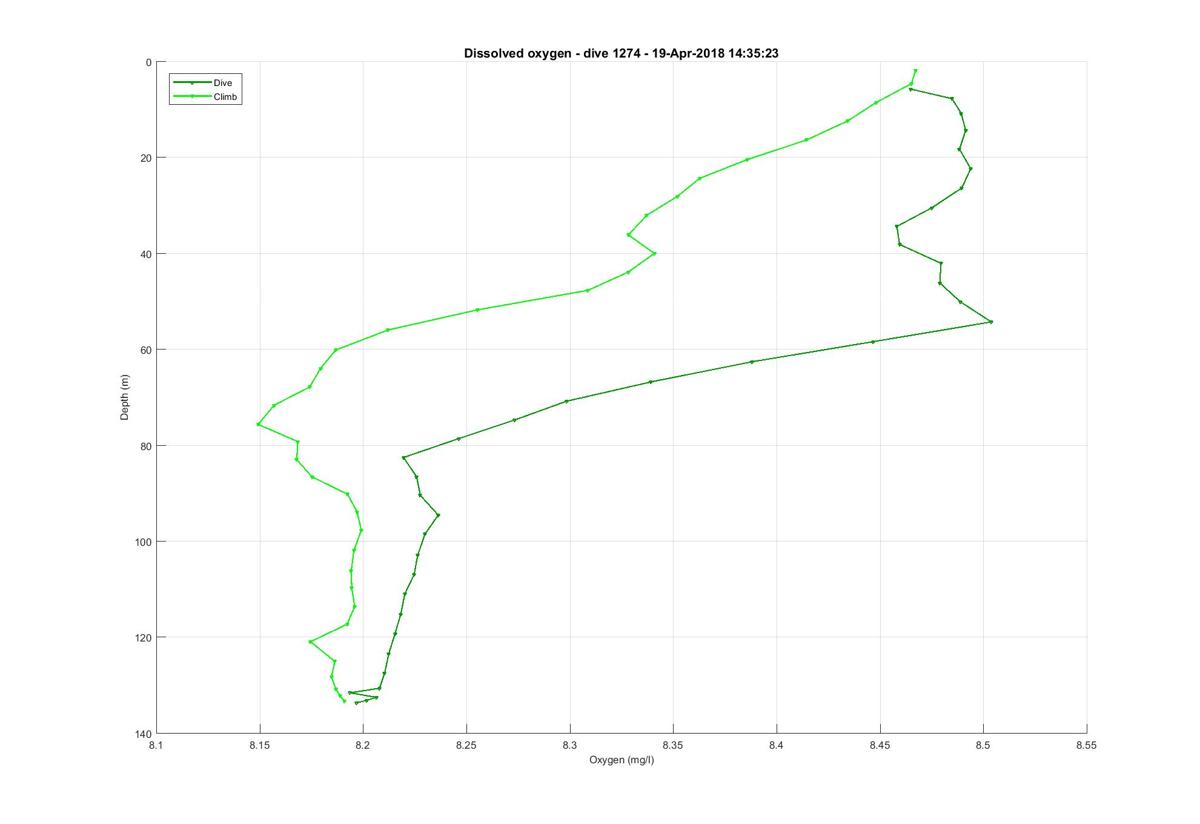
Task: Select the 'Dive' legend entry
Action: [207, 82]
